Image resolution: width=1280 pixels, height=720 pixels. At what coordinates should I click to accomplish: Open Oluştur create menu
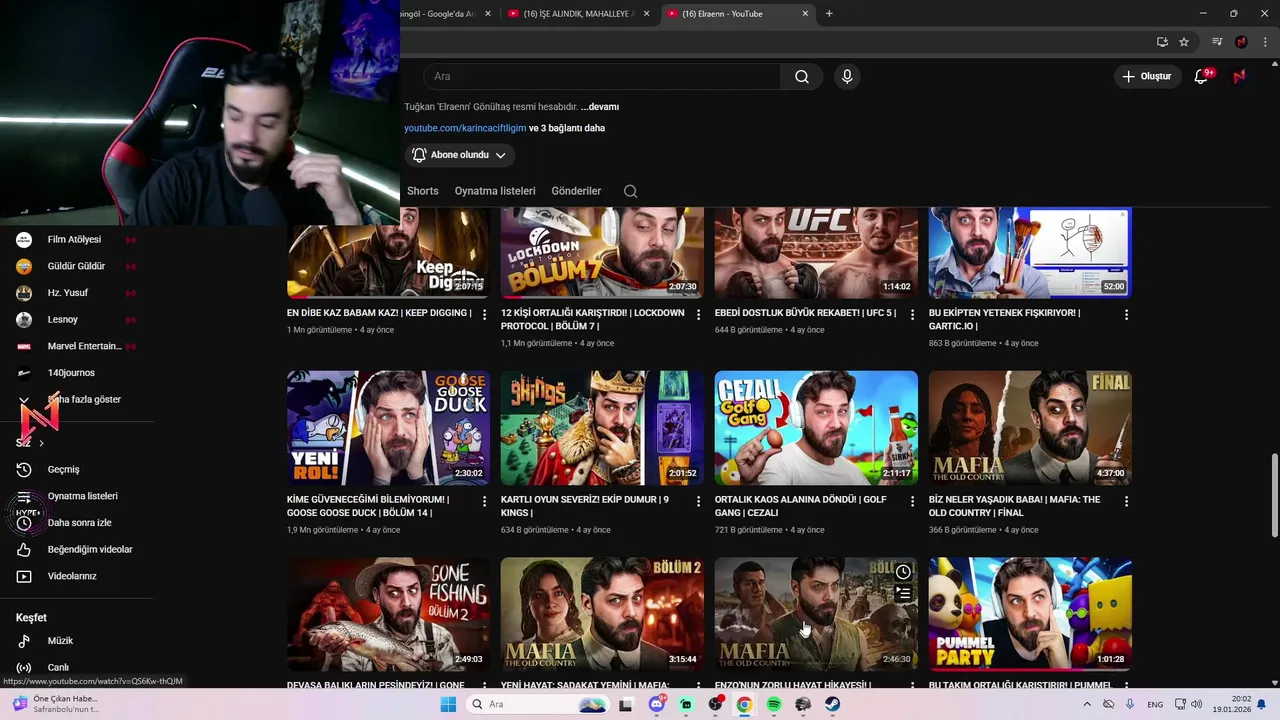tap(1146, 76)
